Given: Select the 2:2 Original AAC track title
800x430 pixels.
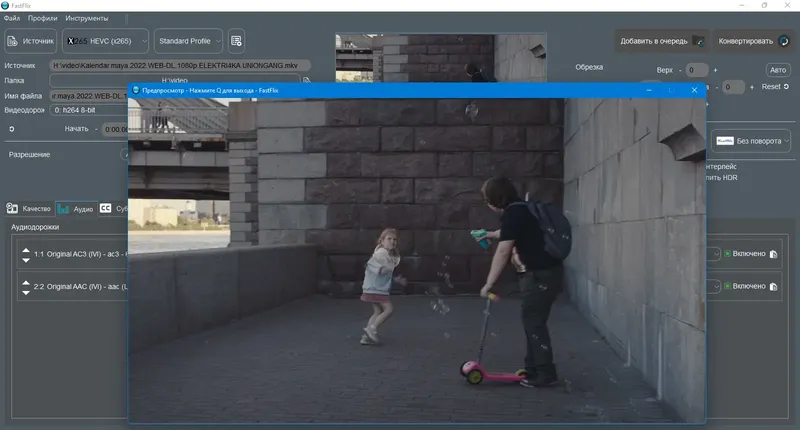Looking at the screenshot, I should click(x=81, y=287).
